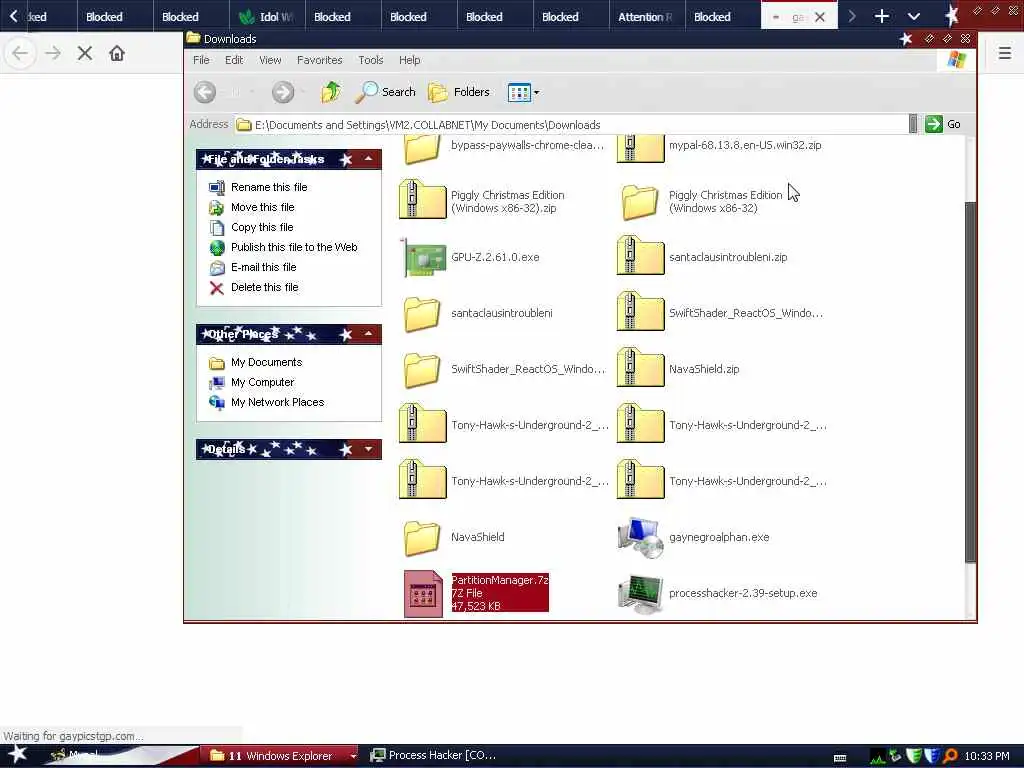Click Move this file task
The height and width of the screenshot is (768, 1024).
click(251, 208)
